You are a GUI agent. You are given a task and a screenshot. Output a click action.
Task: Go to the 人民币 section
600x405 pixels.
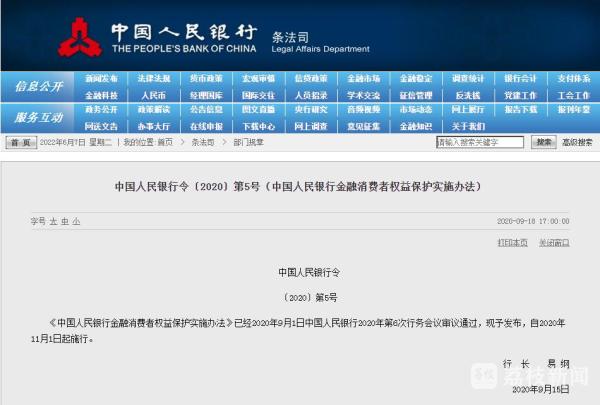154,95
